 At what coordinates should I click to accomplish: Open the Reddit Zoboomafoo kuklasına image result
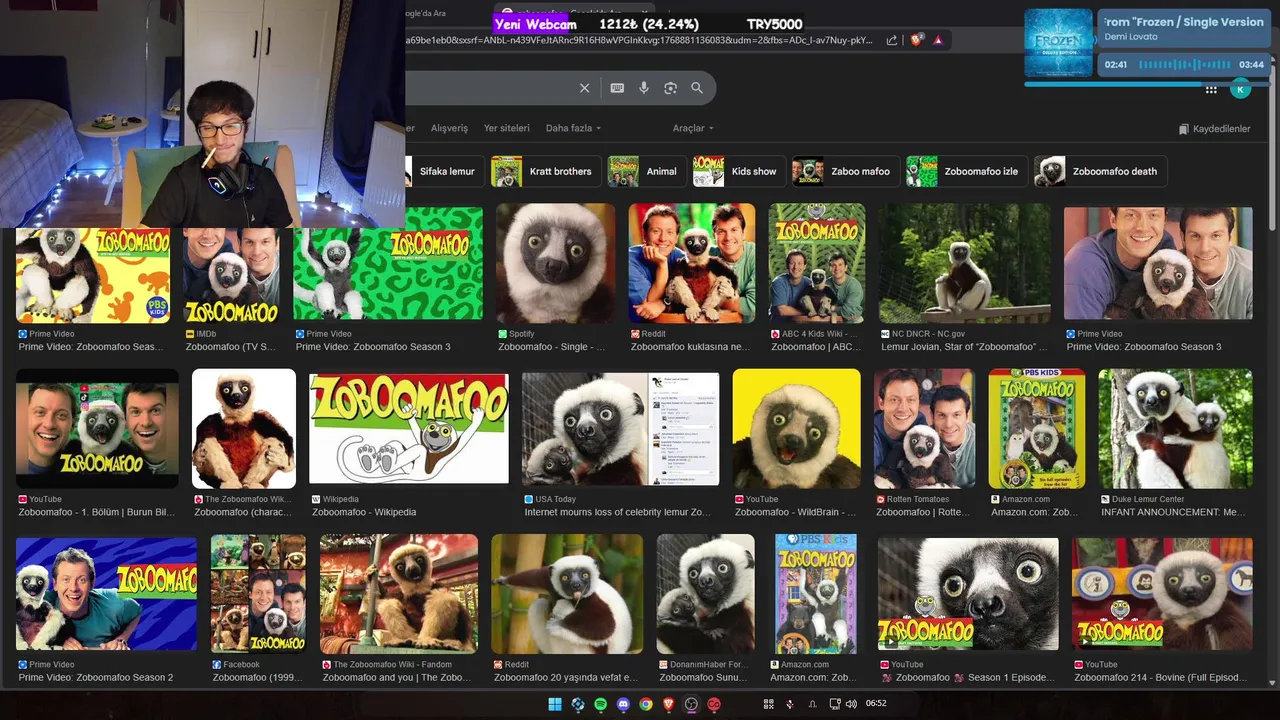(692, 264)
